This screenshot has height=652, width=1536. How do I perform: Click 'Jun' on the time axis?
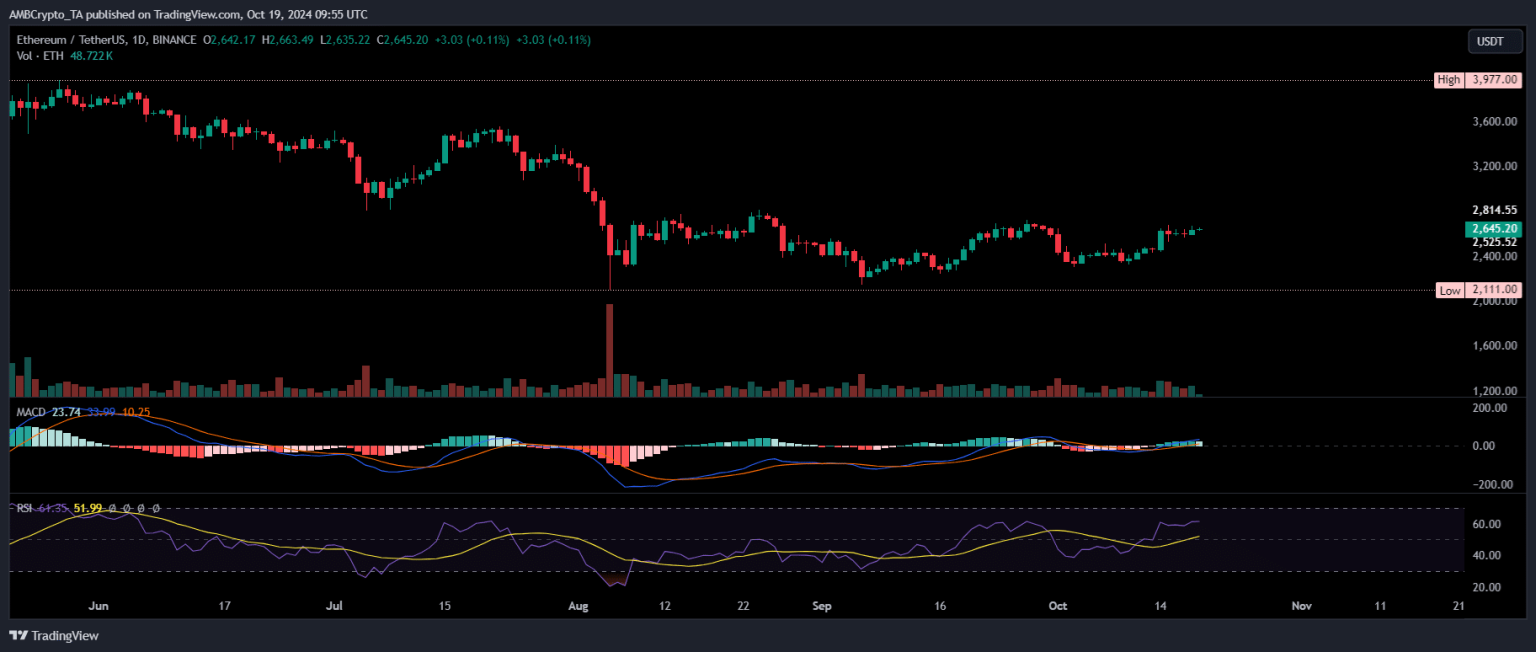[x=98, y=606]
